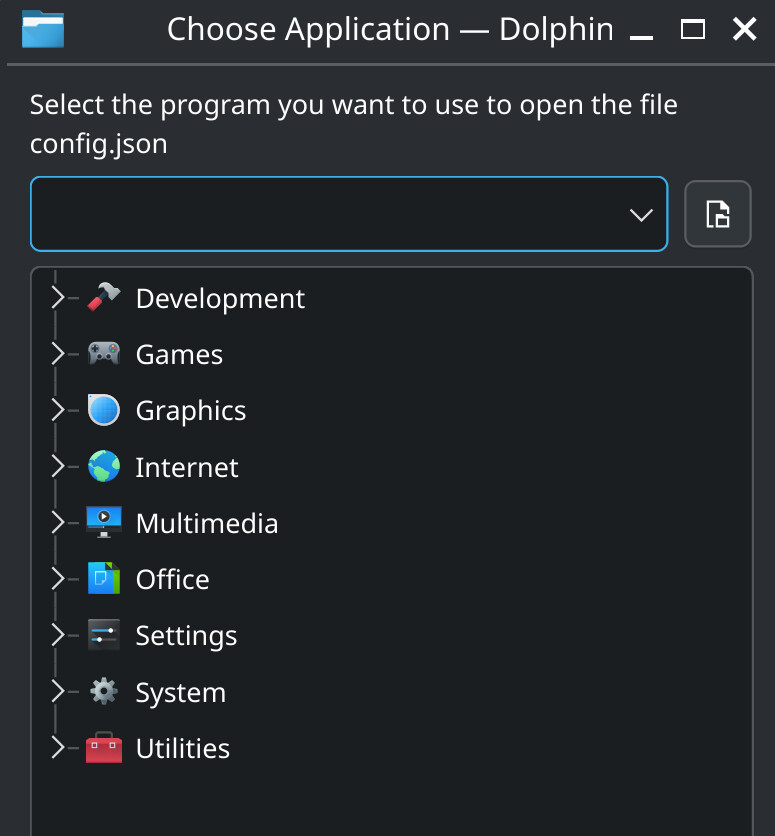Open the file browse dialog button
This screenshot has height=836, width=775.
(717, 214)
